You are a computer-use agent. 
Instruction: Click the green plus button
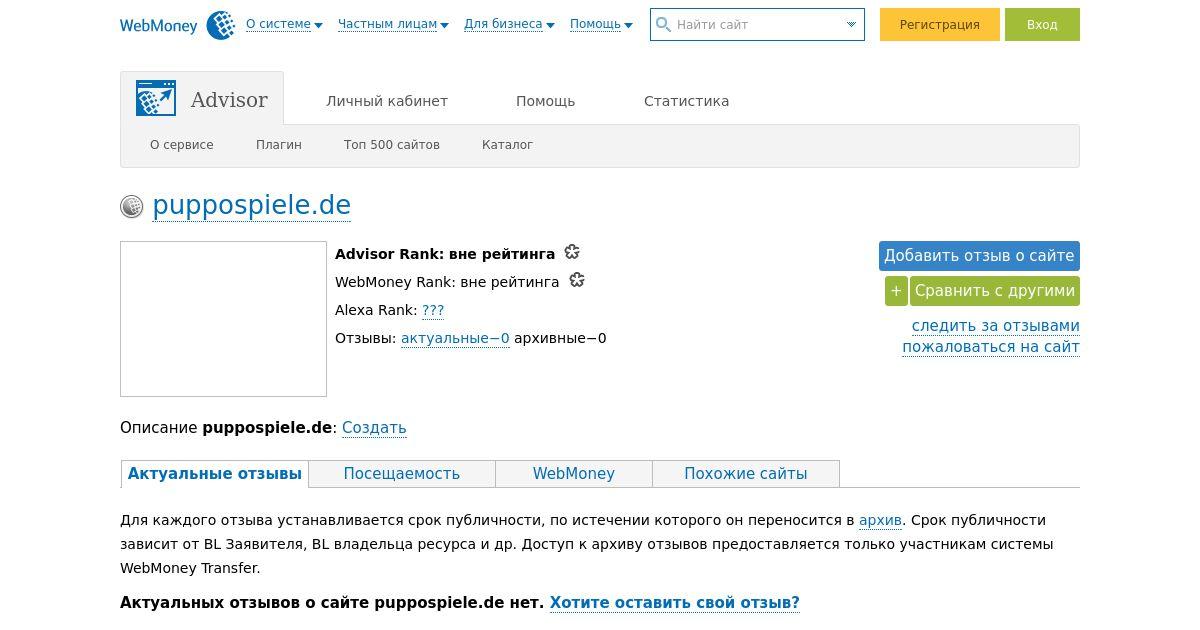(896, 291)
